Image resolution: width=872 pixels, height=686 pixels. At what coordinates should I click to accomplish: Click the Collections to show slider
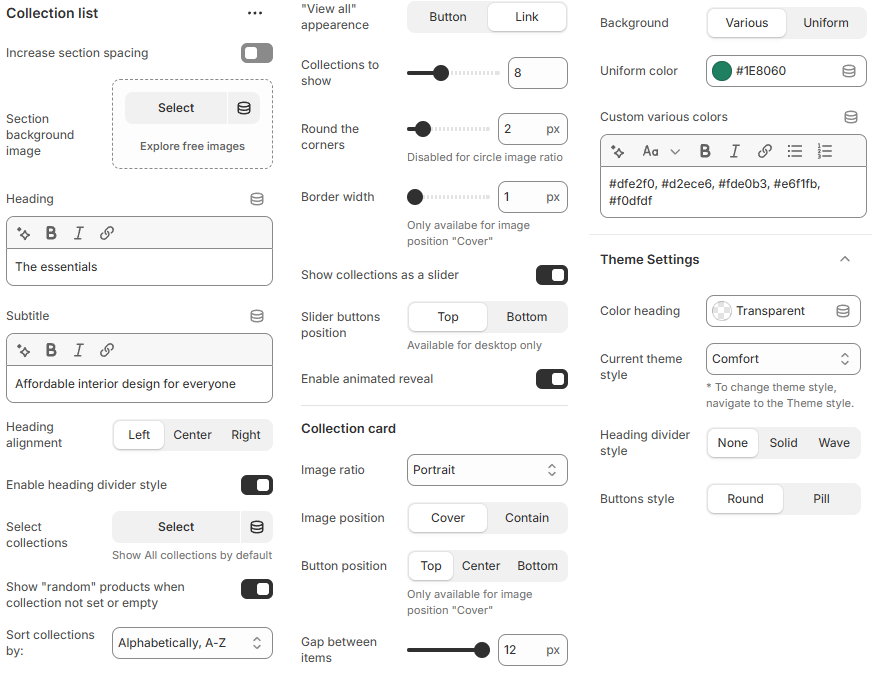[453, 73]
